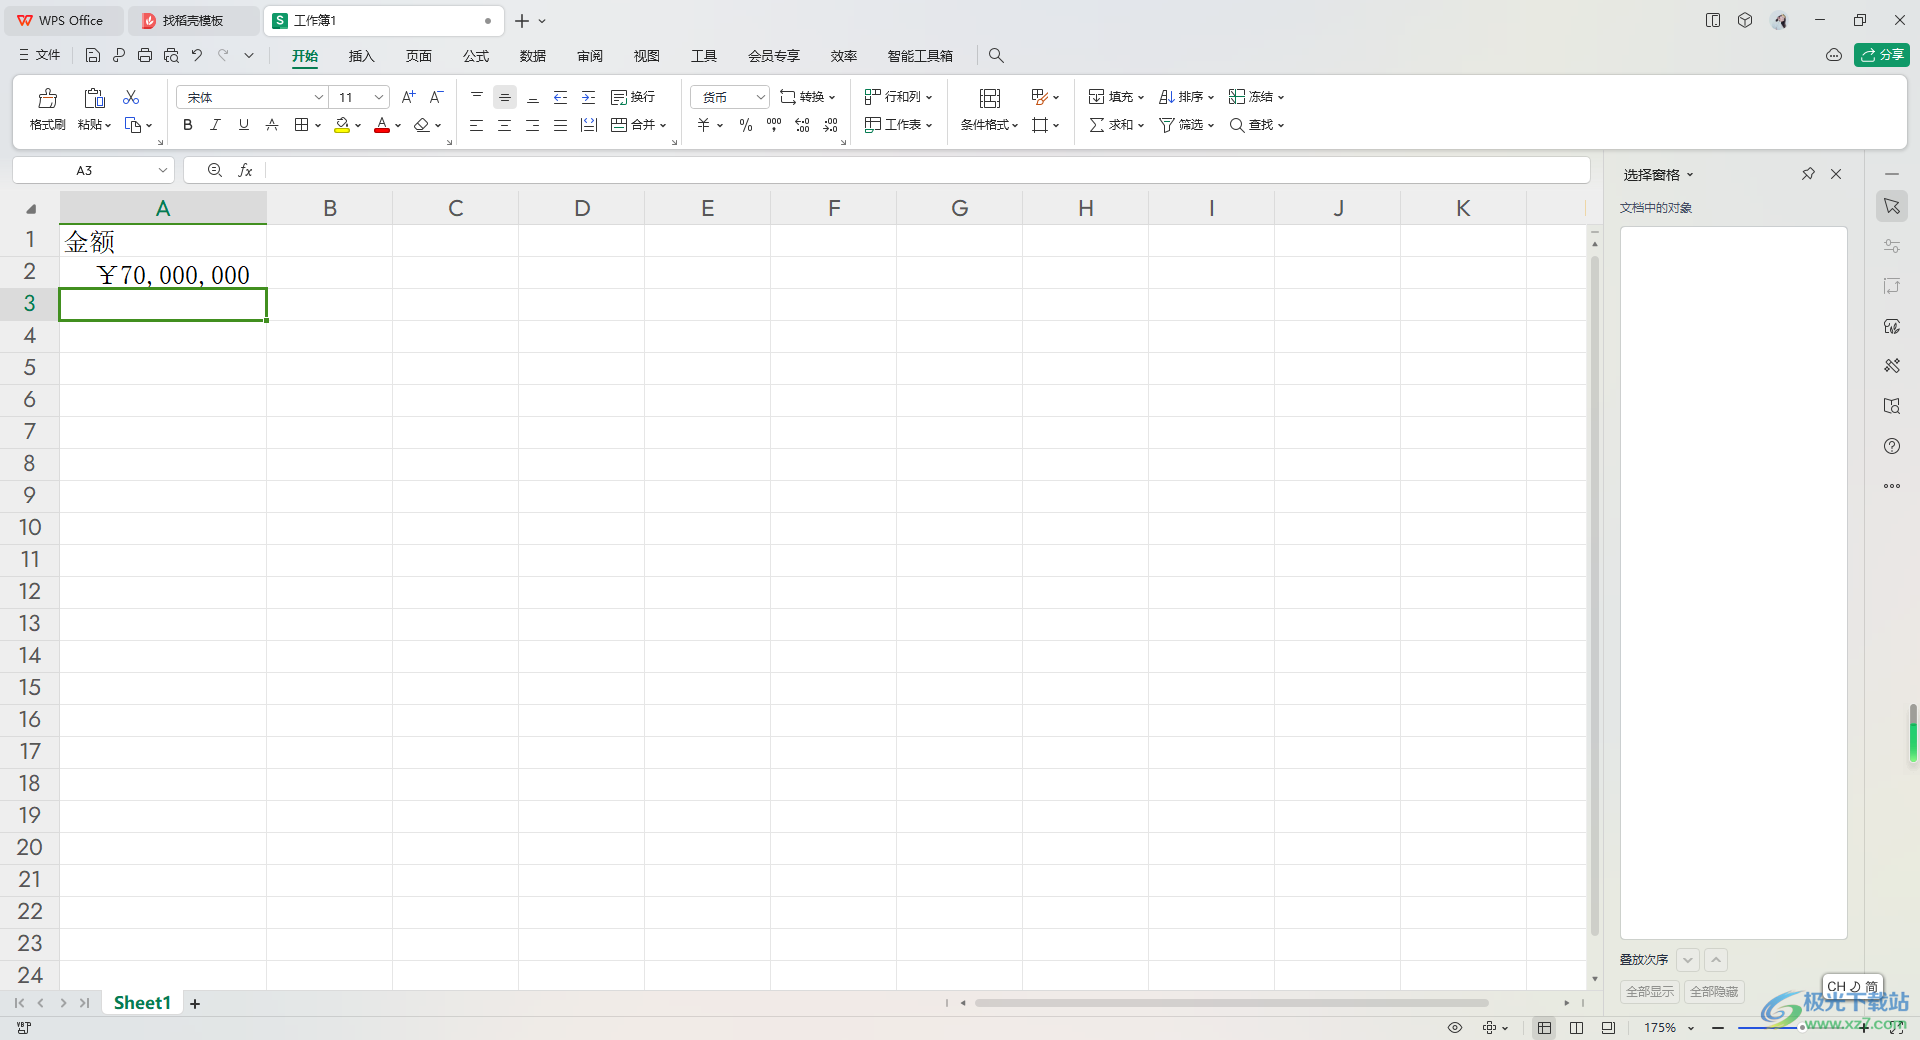Click the Format Painter (格式刷) icon

(47, 98)
